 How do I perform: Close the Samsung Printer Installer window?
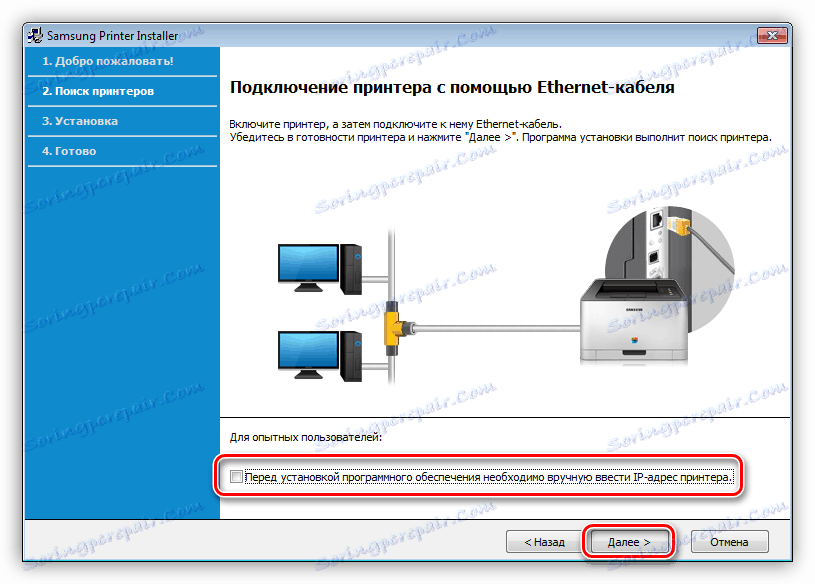pos(772,35)
